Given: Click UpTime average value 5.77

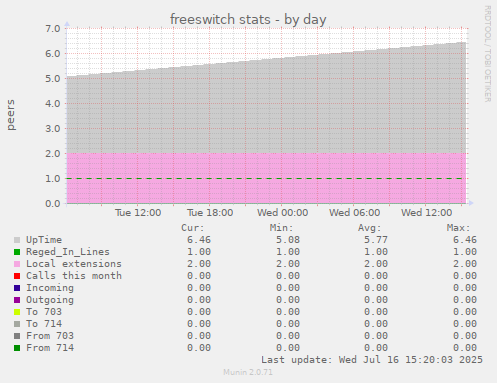Looking at the screenshot, I should tap(376, 240).
